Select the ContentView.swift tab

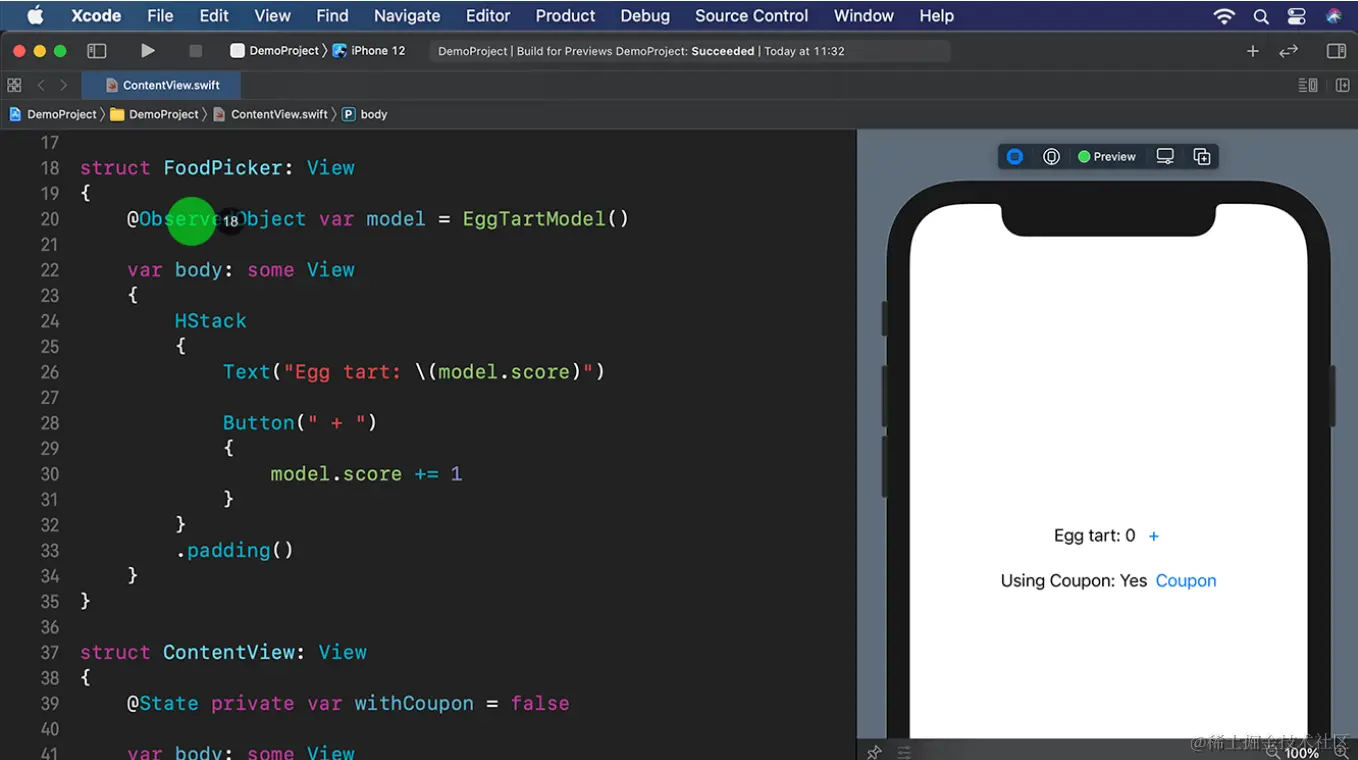coord(160,85)
